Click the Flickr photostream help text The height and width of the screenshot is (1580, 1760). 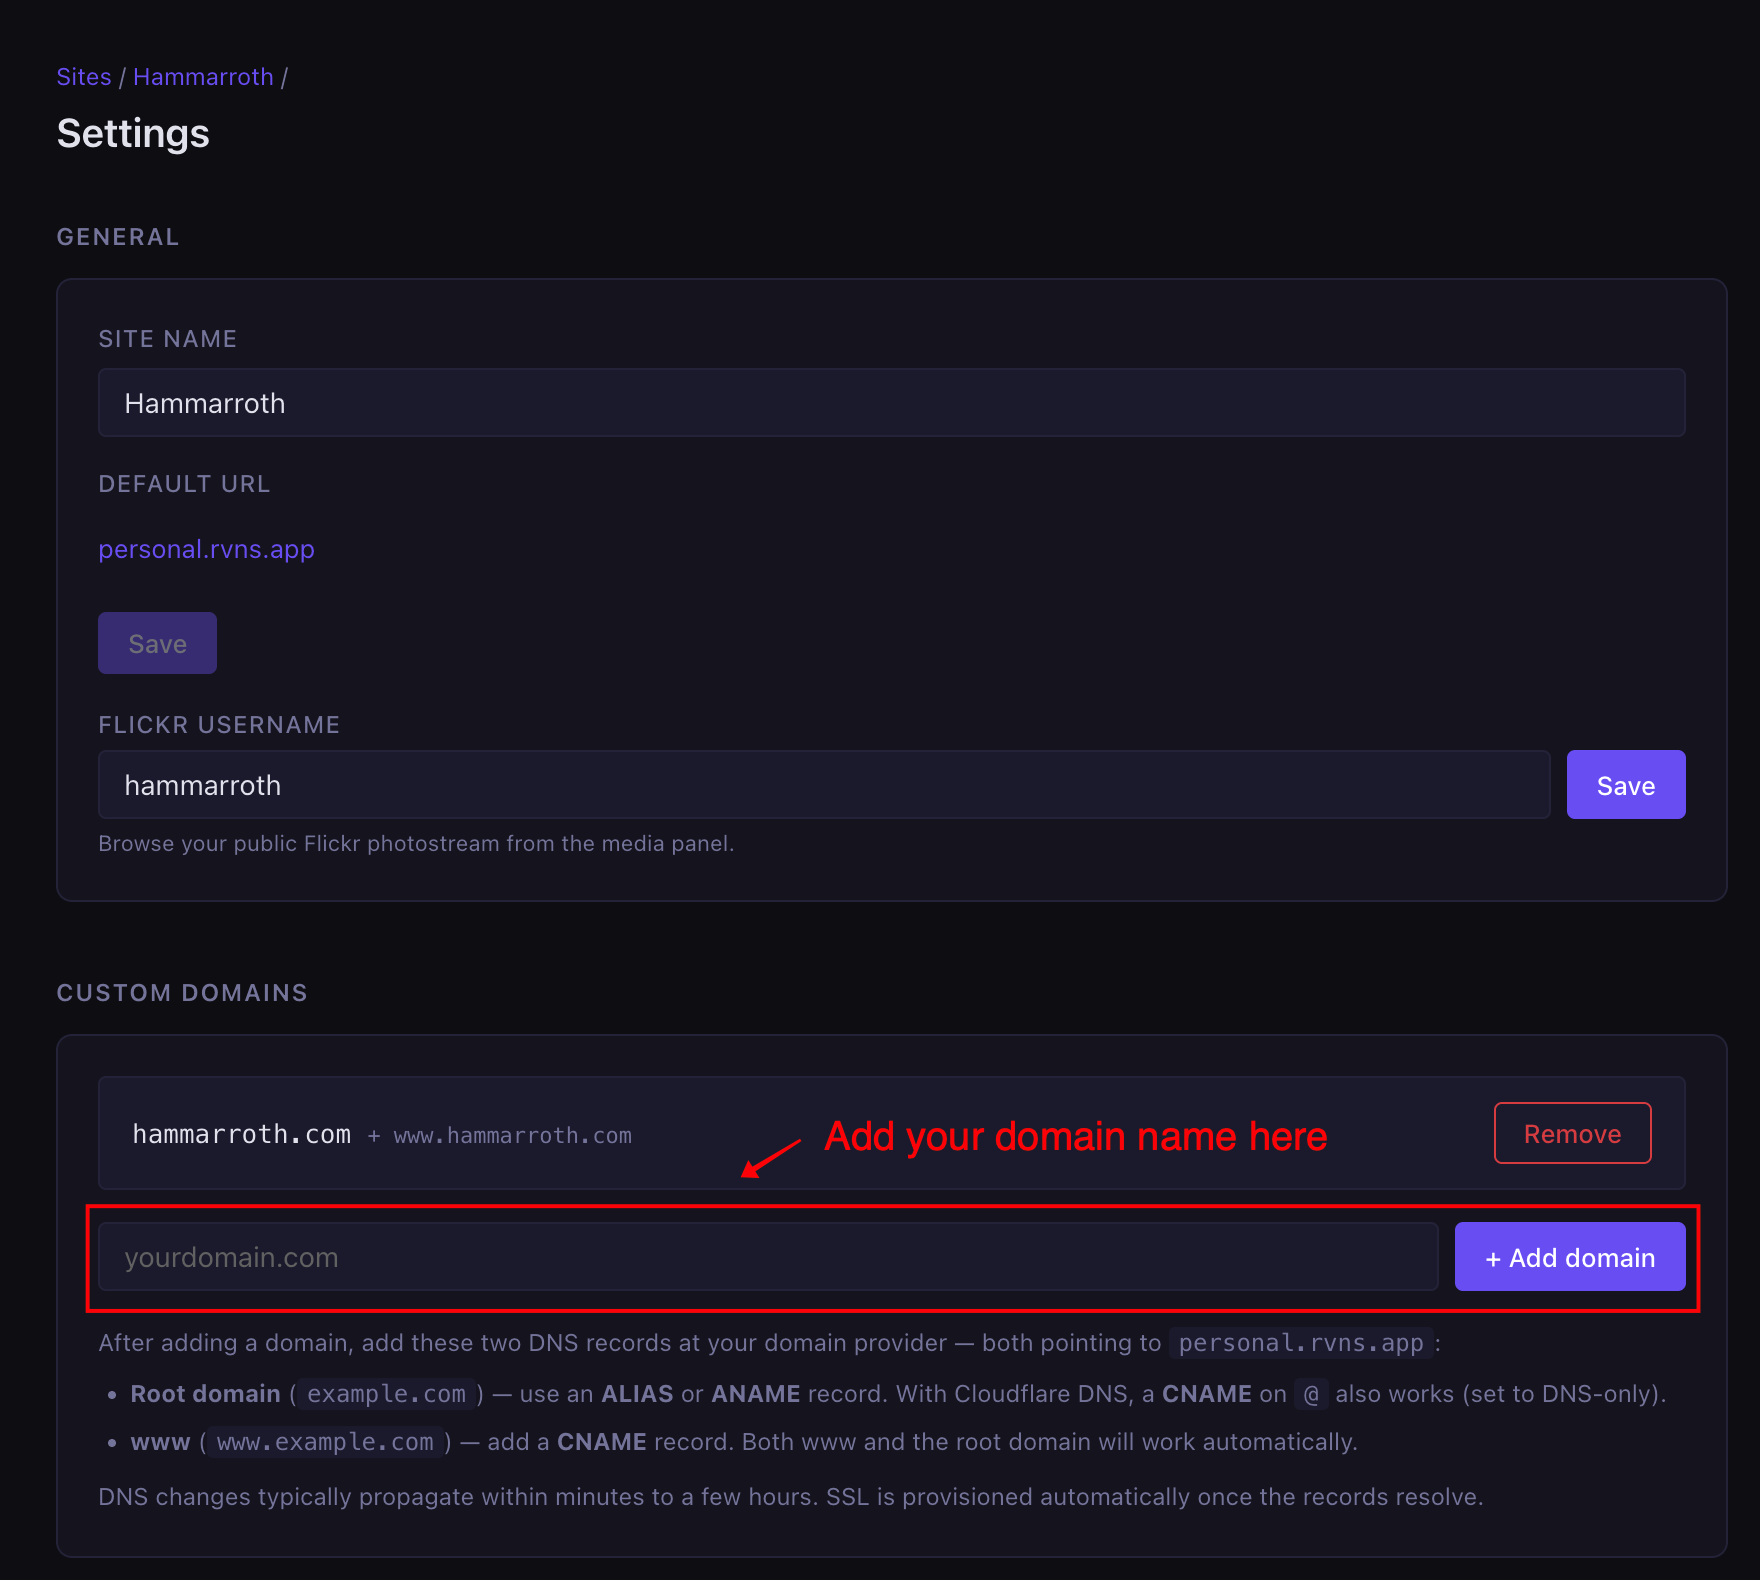pyautogui.click(x=416, y=844)
